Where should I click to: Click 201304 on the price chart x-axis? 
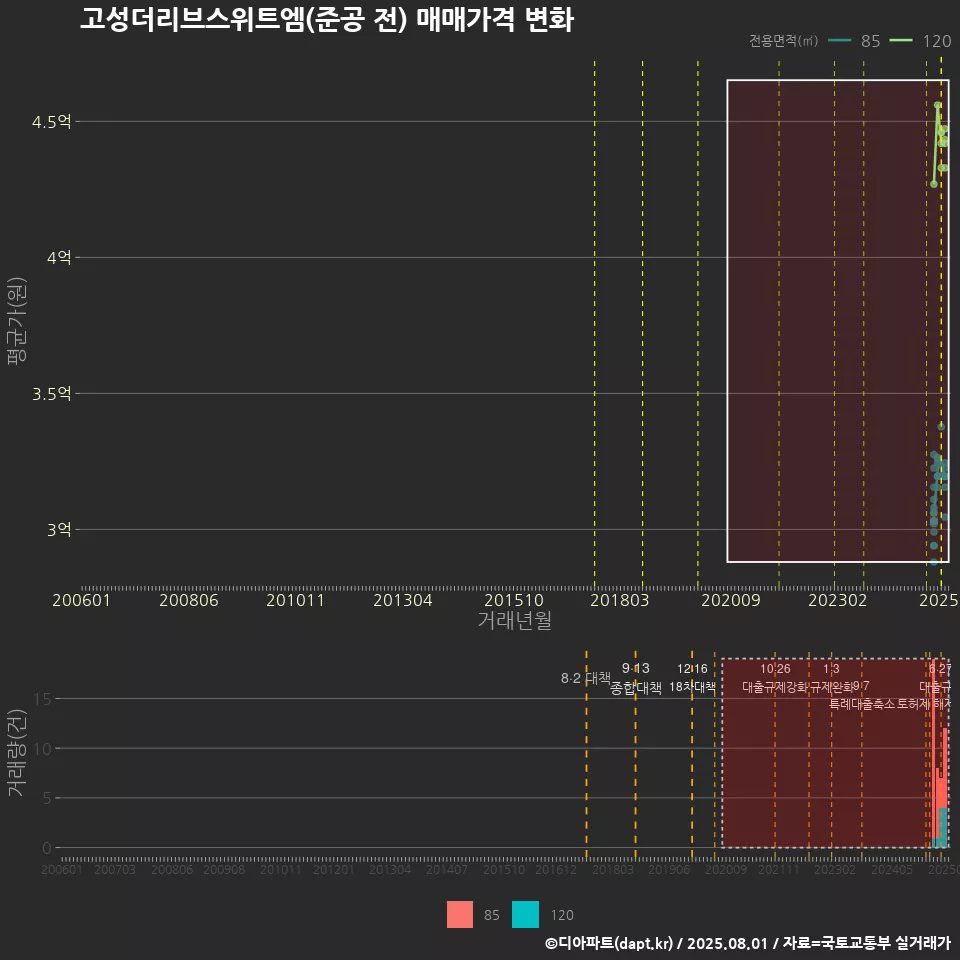coord(403,600)
